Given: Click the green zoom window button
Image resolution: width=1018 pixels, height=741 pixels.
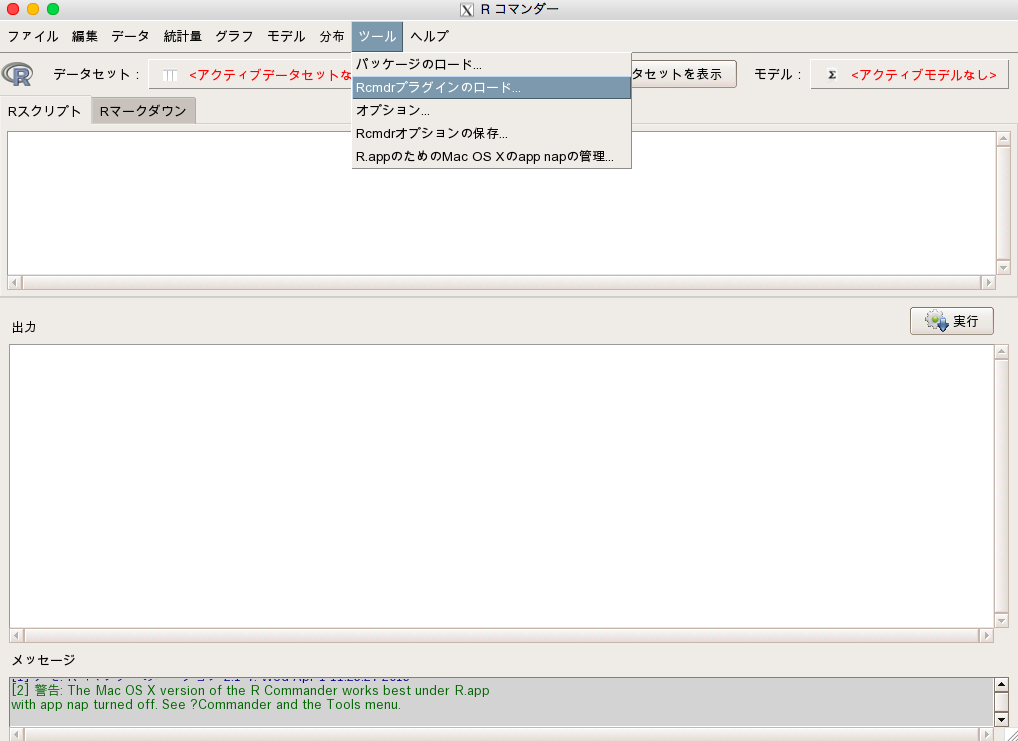Looking at the screenshot, I should 53,9.
